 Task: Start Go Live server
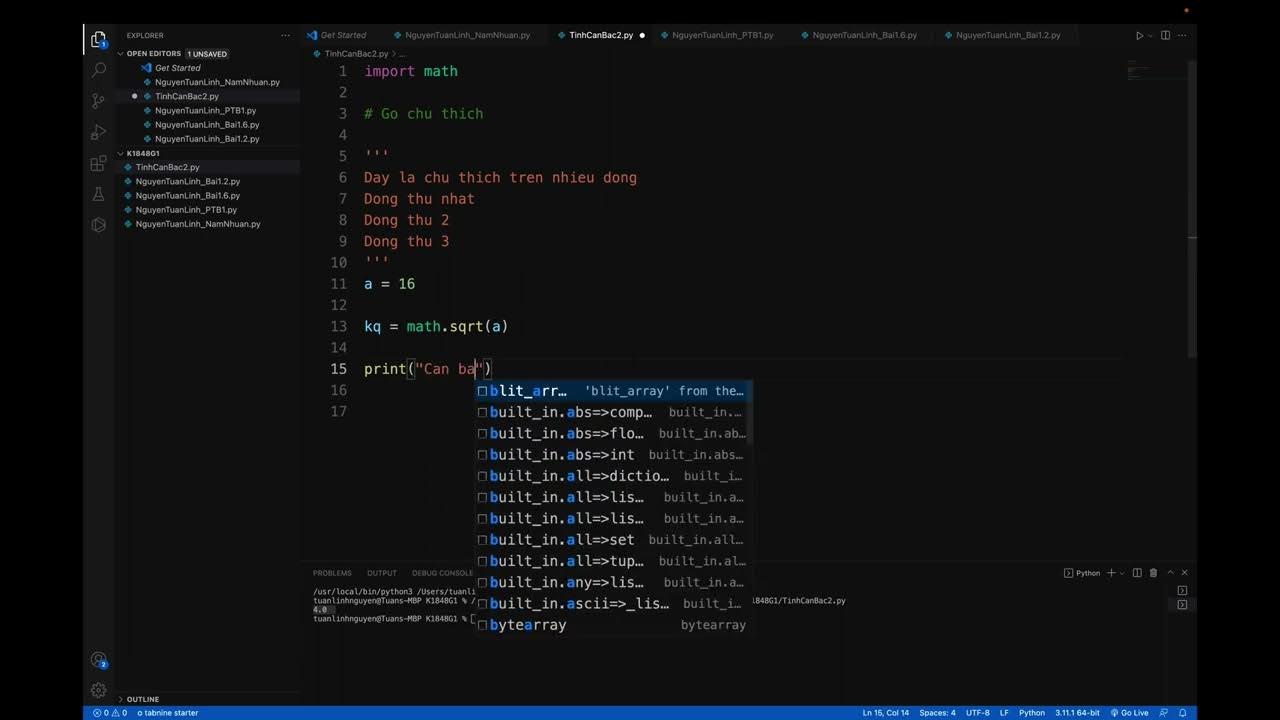coord(1129,713)
